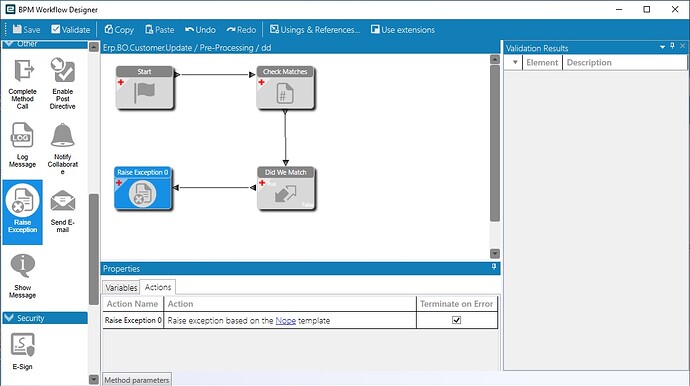Click the Copy toolbar button
This screenshot has height=386, width=690.
coord(119,29)
